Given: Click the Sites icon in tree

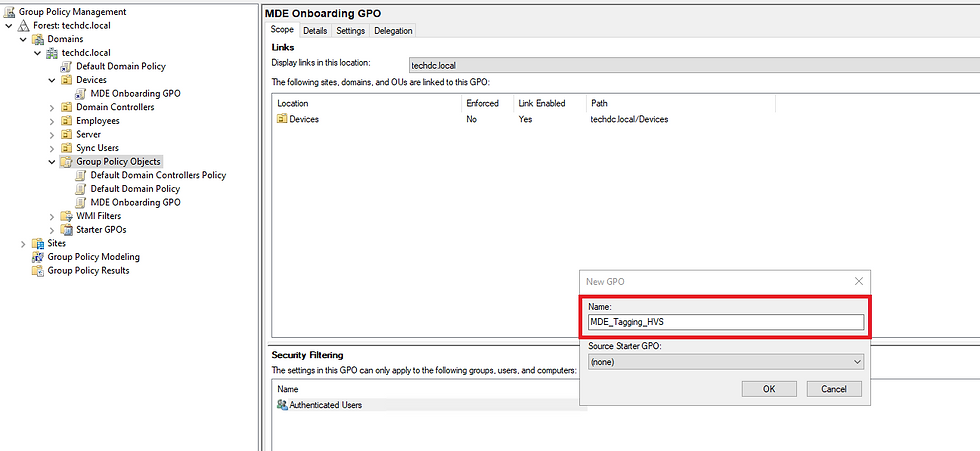Looking at the screenshot, I should (38, 244).
